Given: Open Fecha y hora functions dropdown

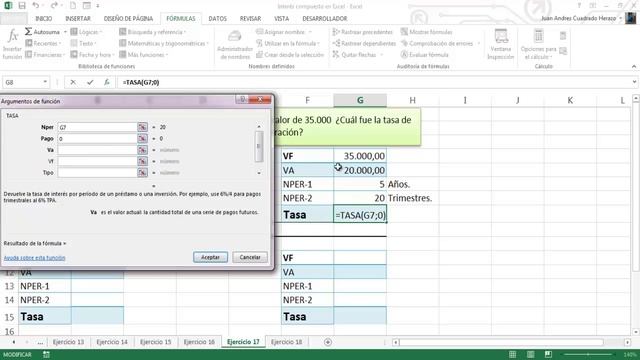Looking at the screenshot, I should pos(92,55).
